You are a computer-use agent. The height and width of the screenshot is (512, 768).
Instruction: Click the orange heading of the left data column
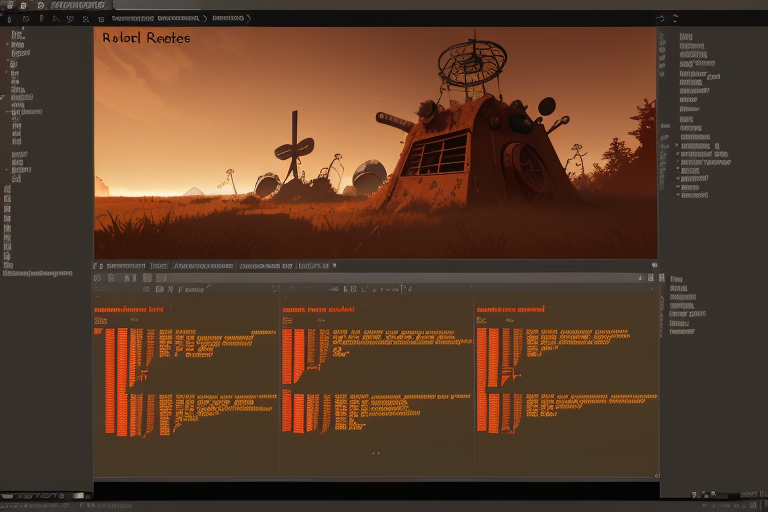[128, 310]
